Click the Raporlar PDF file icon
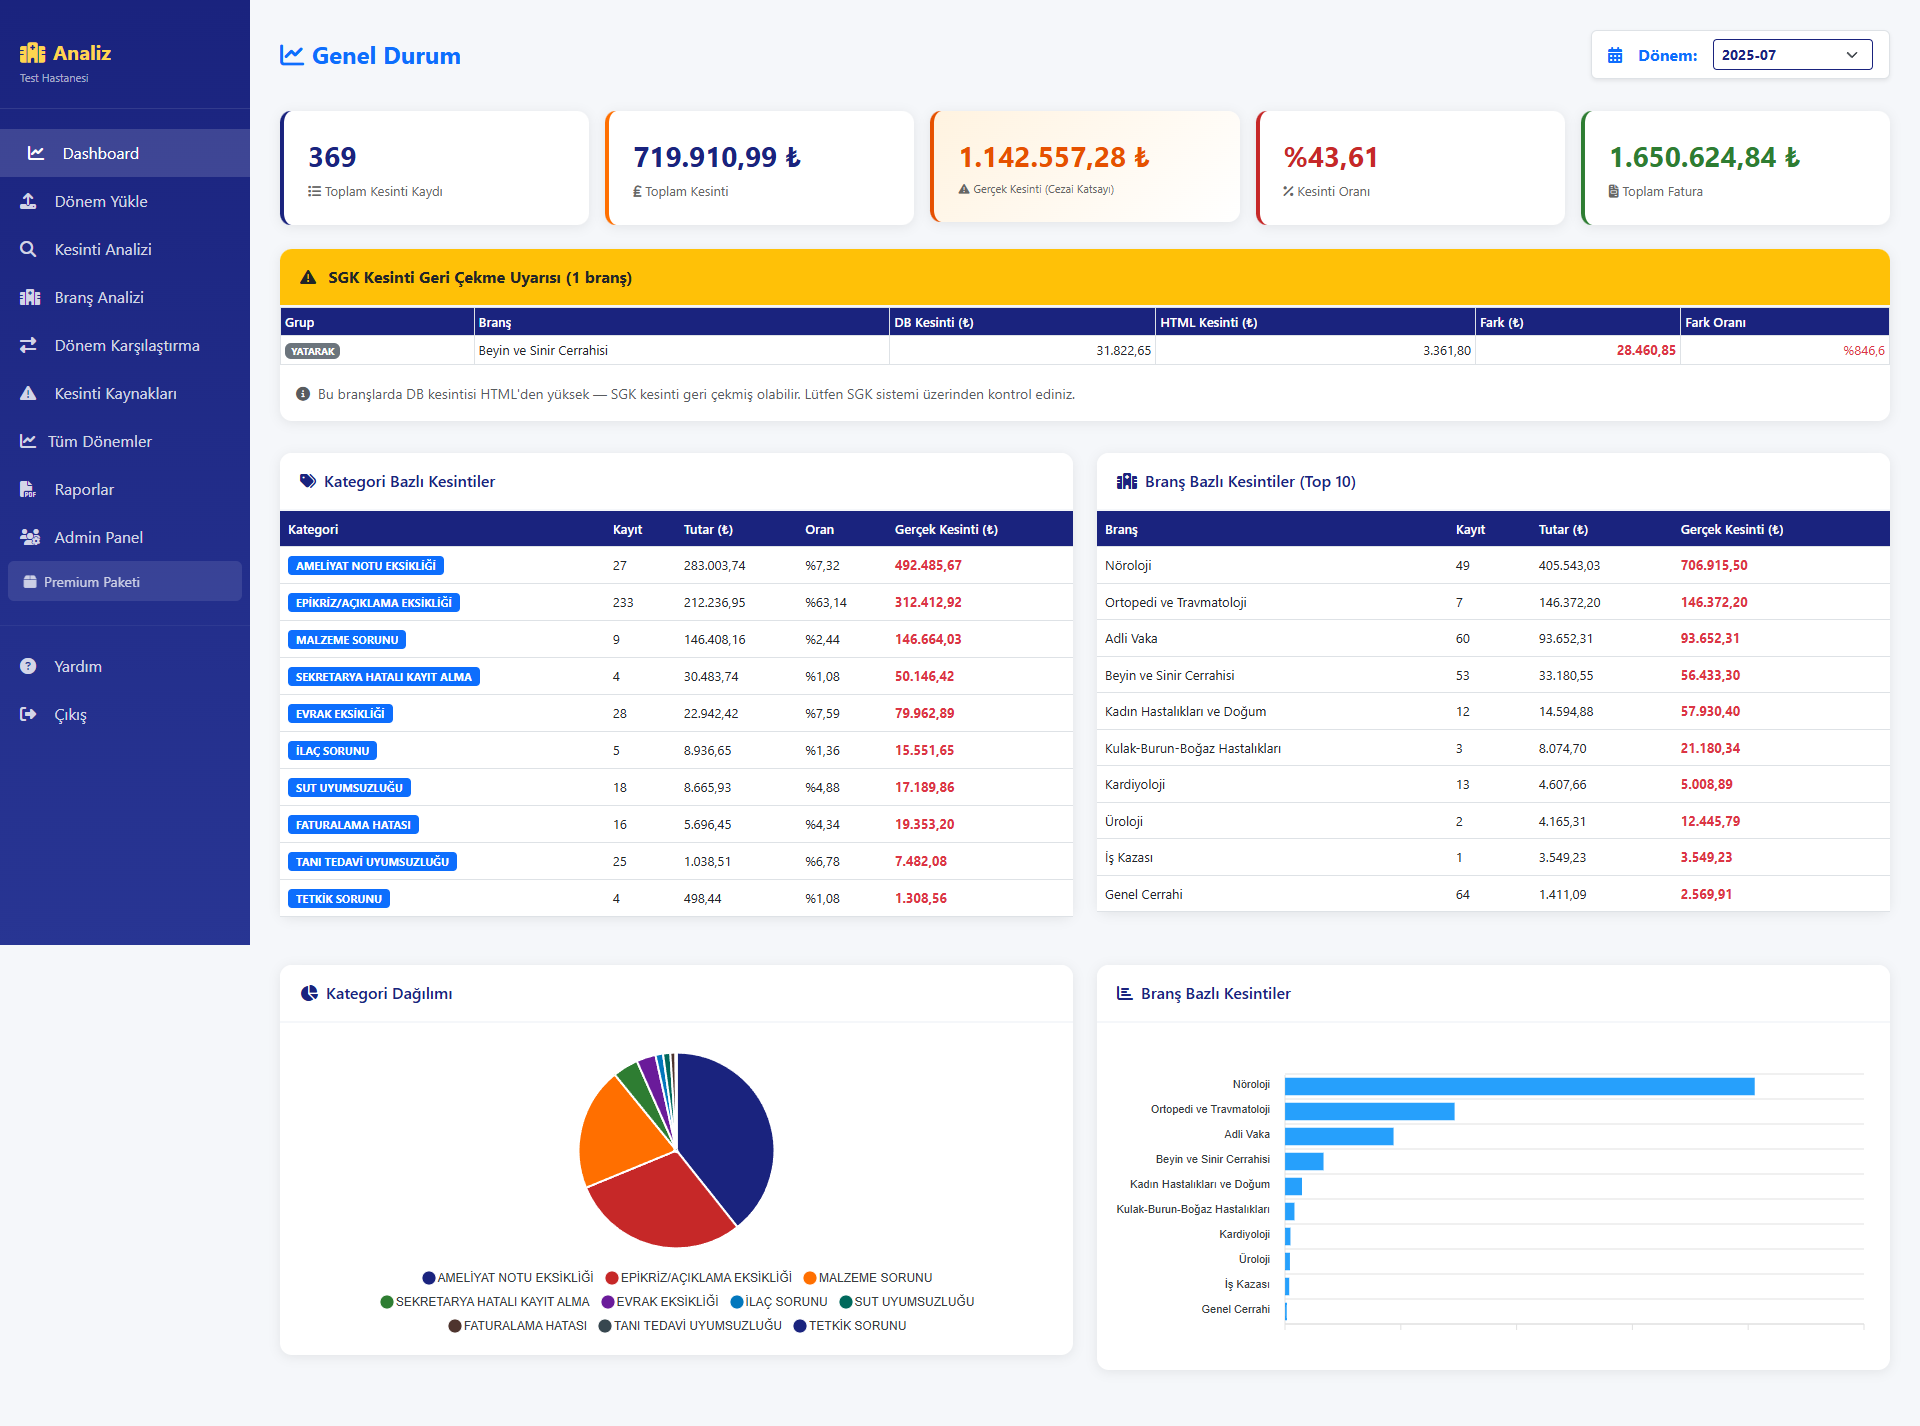The height and width of the screenshot is (1426, 1920). point(28,489)
